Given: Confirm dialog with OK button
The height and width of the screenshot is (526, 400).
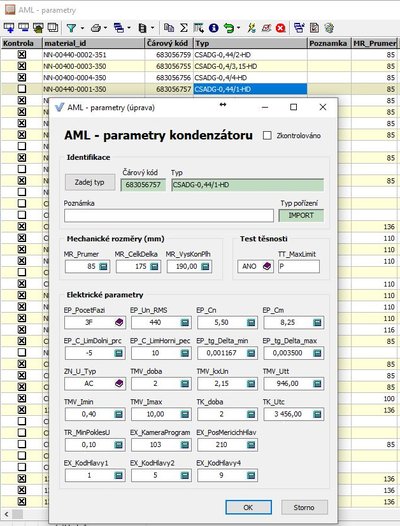Looking at the screenshot, I should point(248,507).
